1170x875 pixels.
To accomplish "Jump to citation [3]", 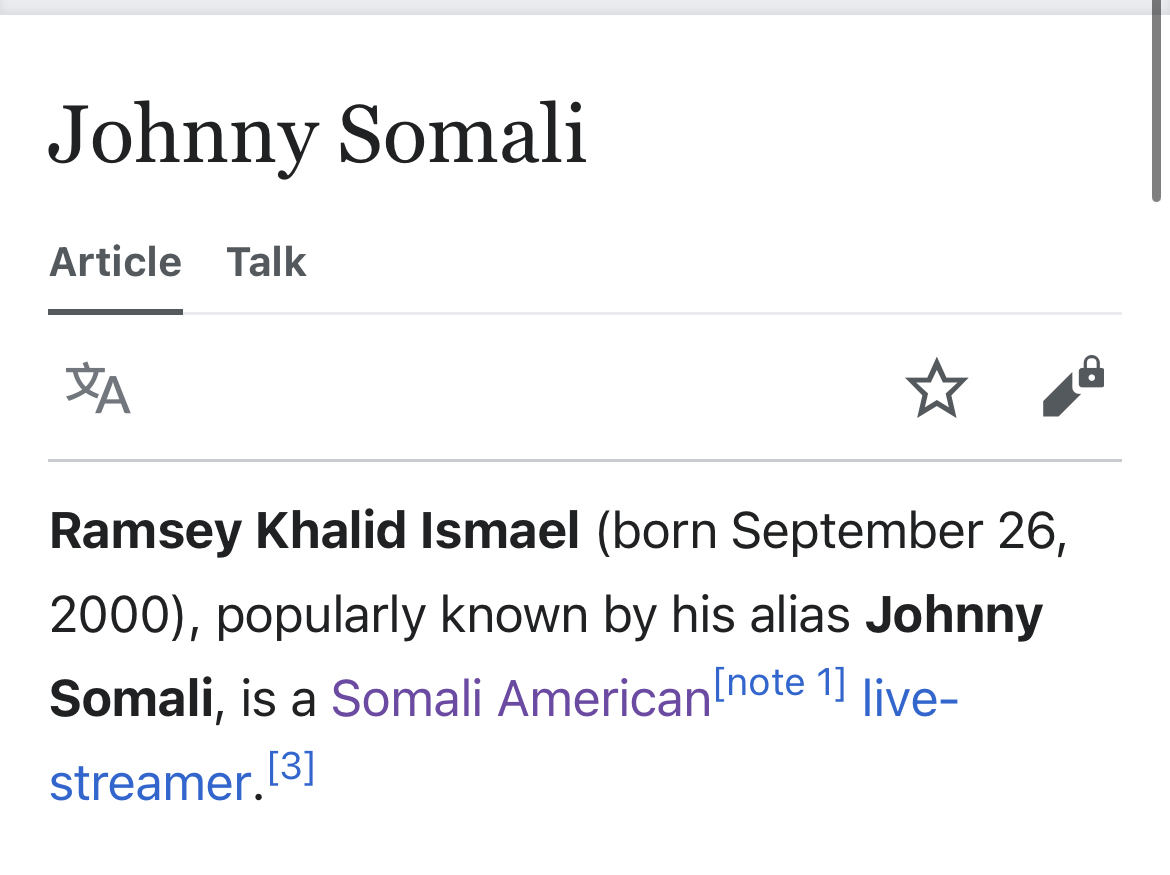I will 292,769.
